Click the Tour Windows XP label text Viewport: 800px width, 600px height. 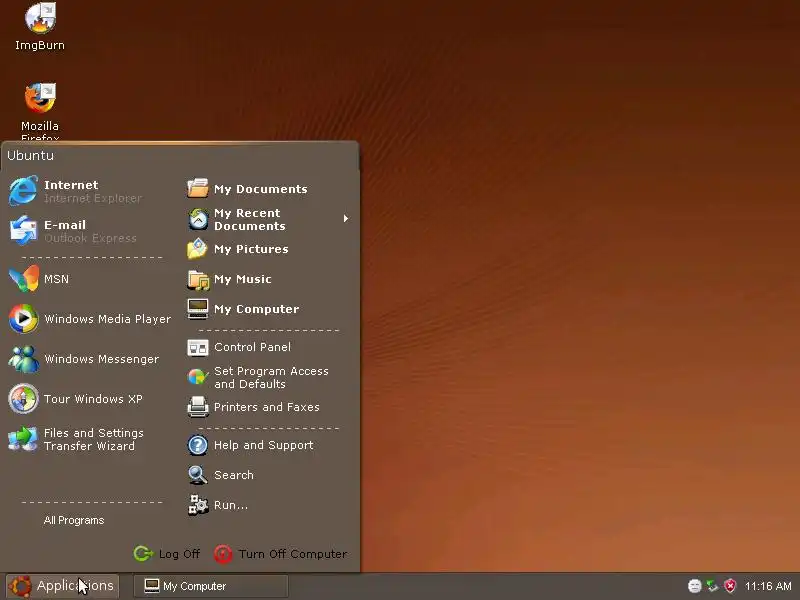click(93, 399)
